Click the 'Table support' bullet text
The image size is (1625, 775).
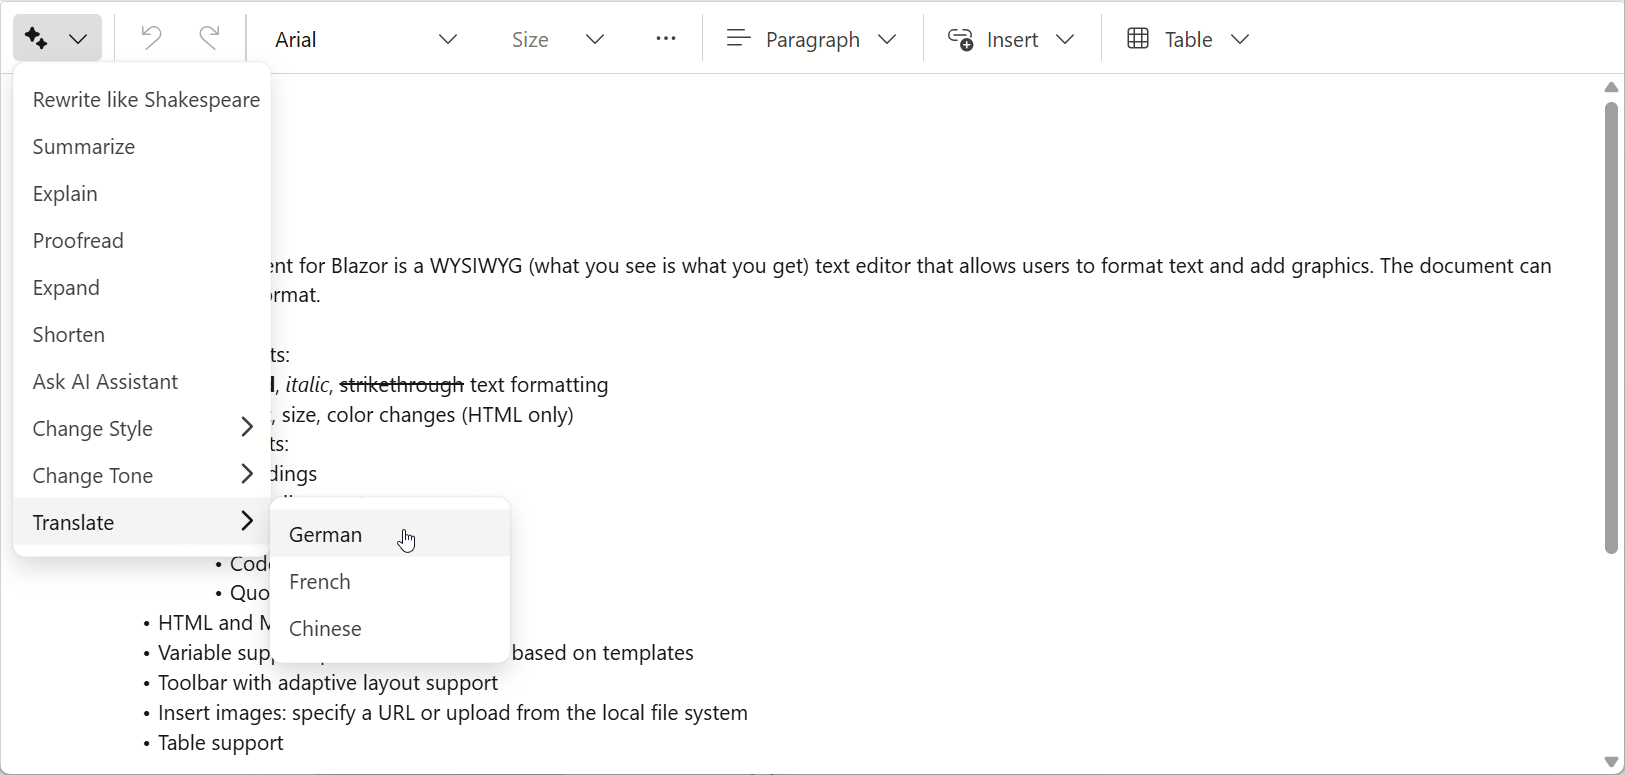tap(221, 743)
